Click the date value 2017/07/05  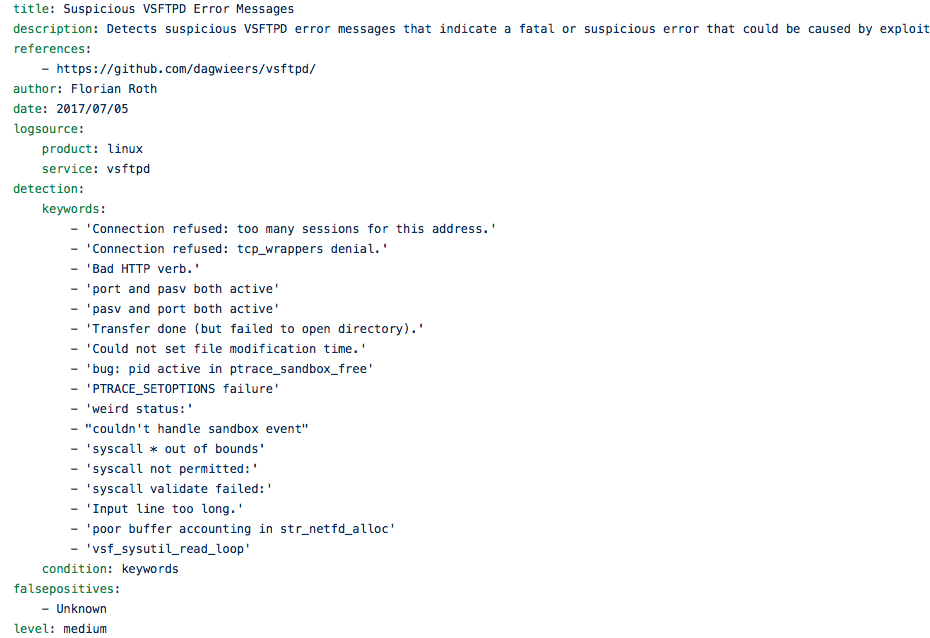[92, 109]
